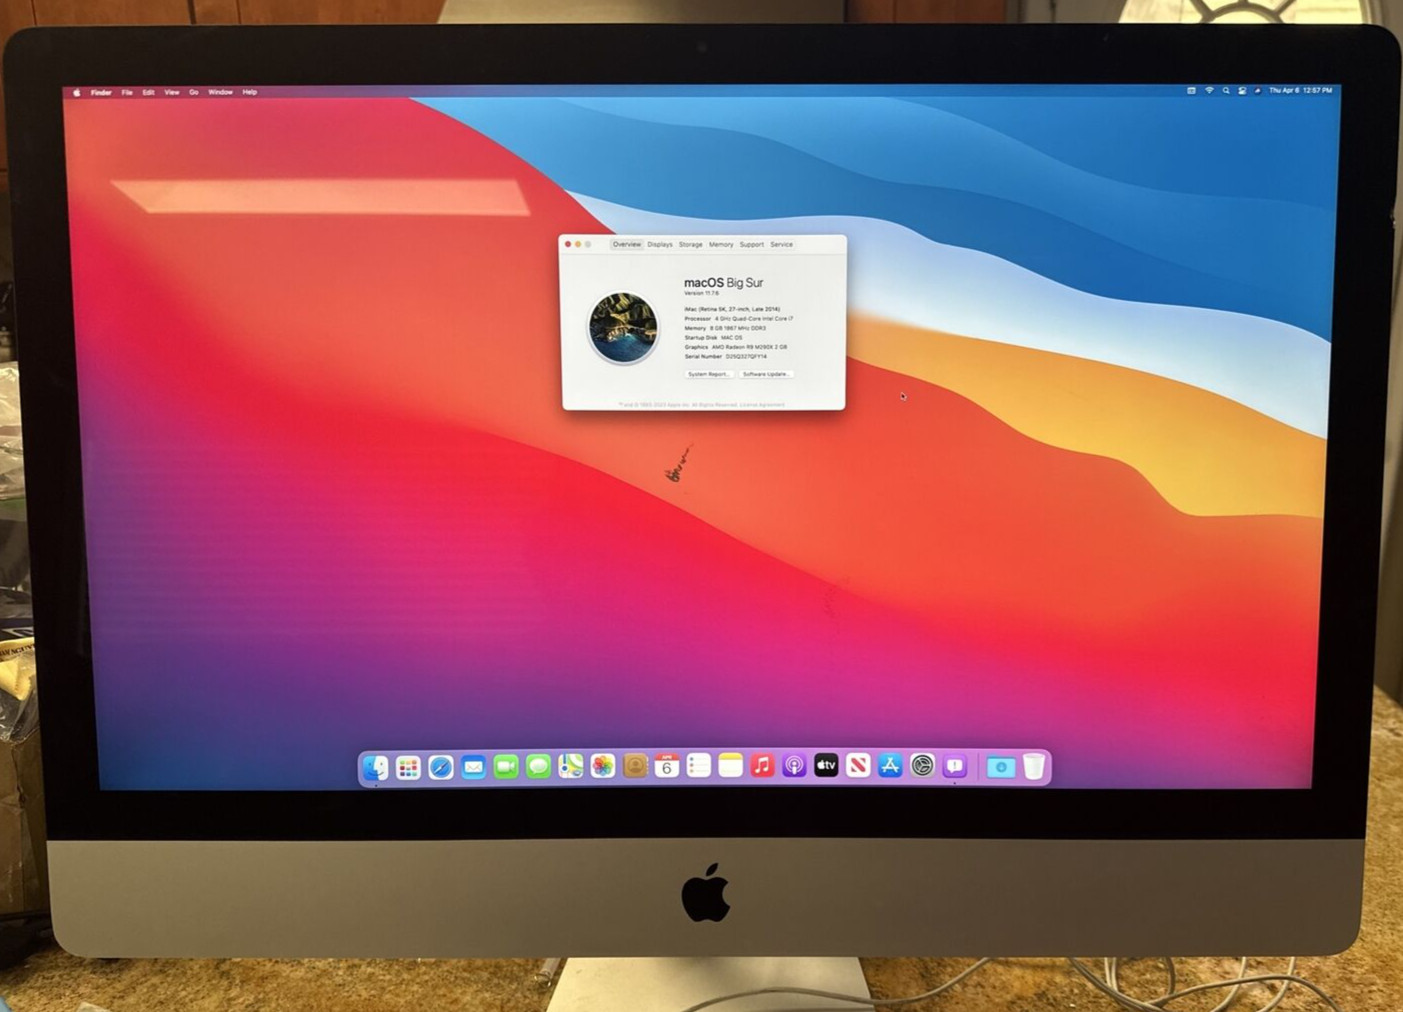Click the iMac Retina 5K model line
Image resolution: width=1403 pixels, height=1012 pixels.
click(x=732, y=309)
